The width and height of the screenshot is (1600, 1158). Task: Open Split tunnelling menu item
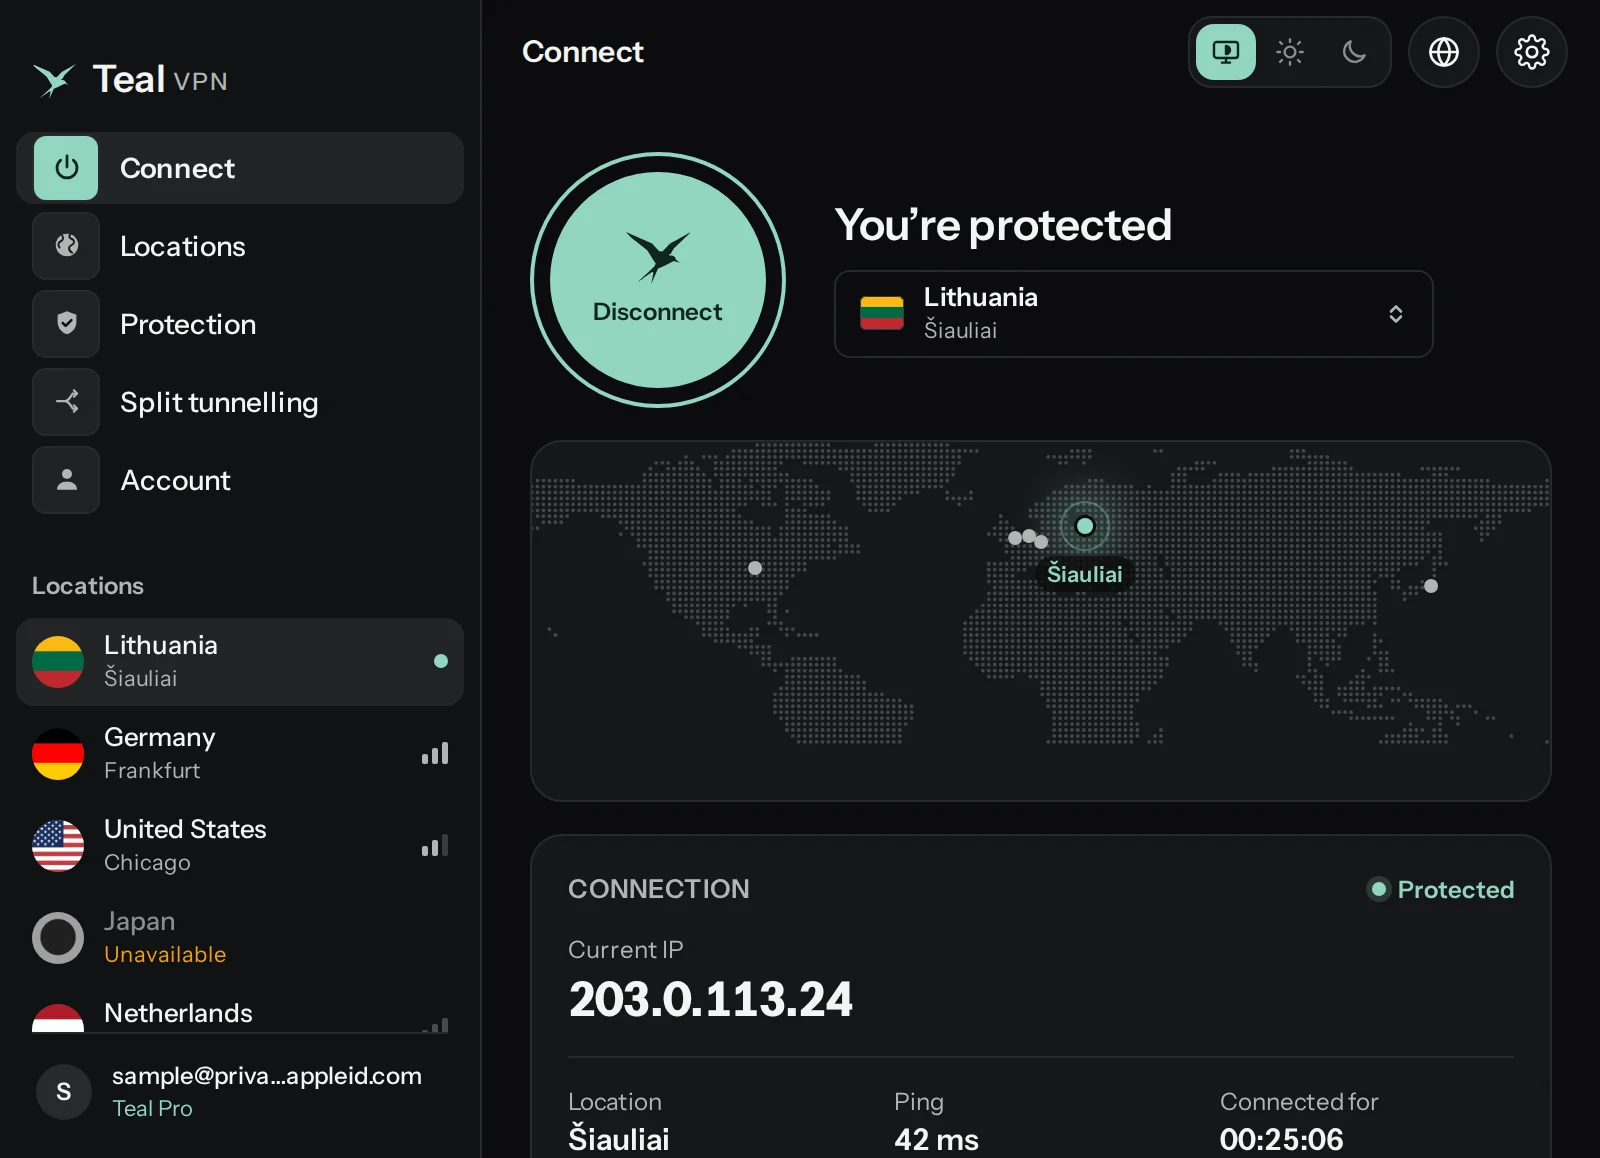point(240,402)
